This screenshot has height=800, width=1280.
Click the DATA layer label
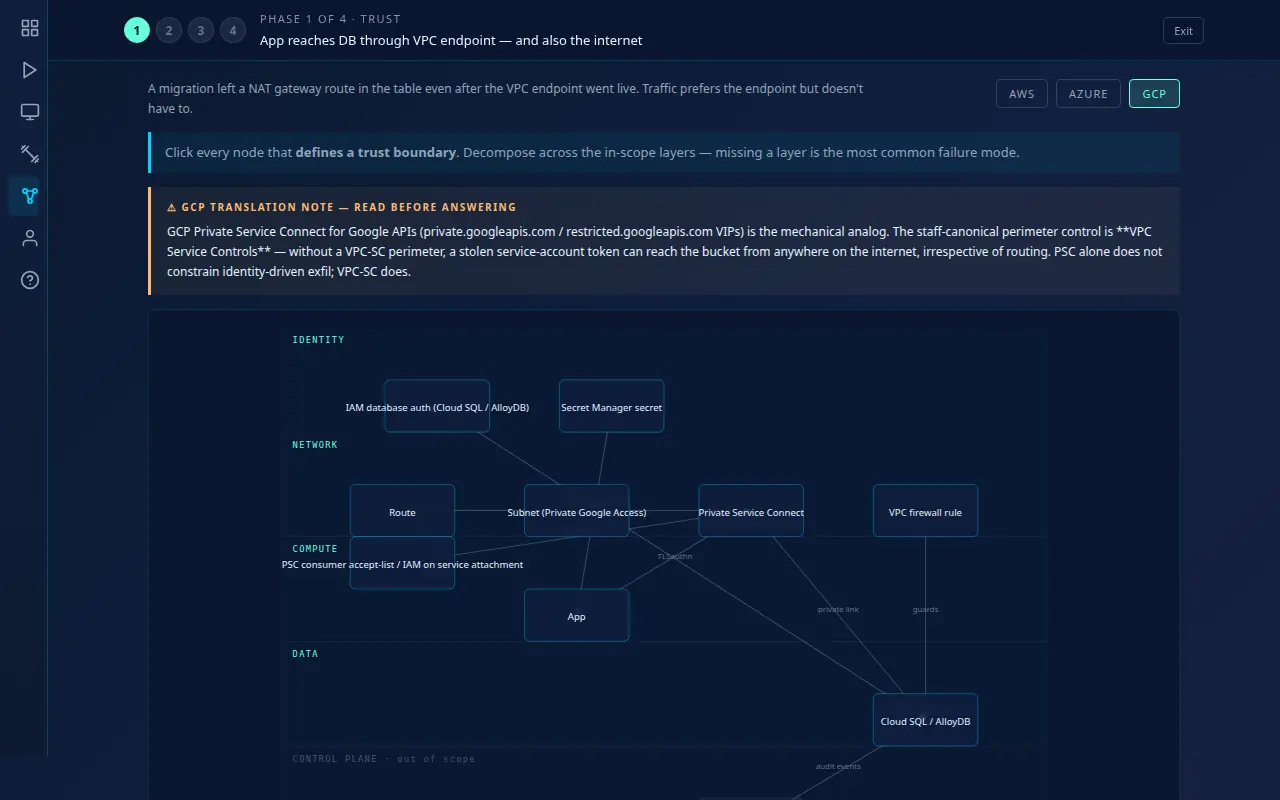pyautogui.click(x=305, y=654)
